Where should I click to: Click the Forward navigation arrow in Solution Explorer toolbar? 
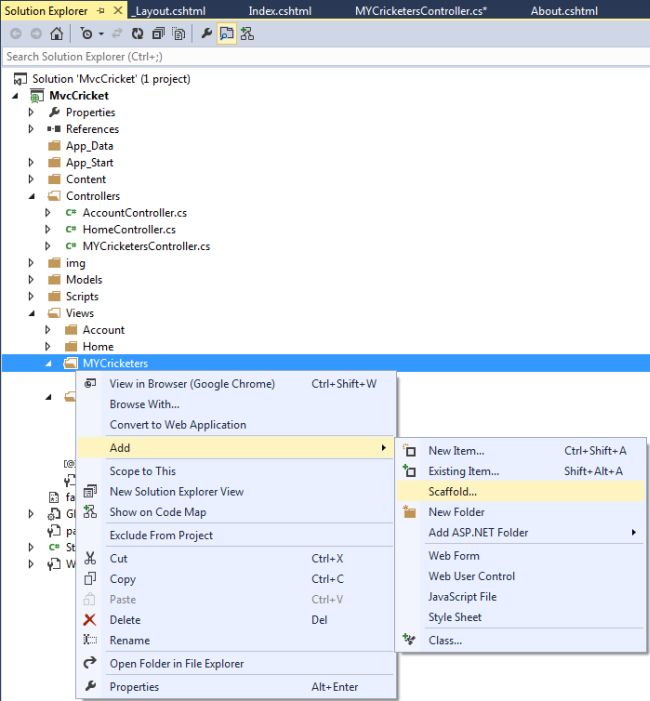coord(36,34)
